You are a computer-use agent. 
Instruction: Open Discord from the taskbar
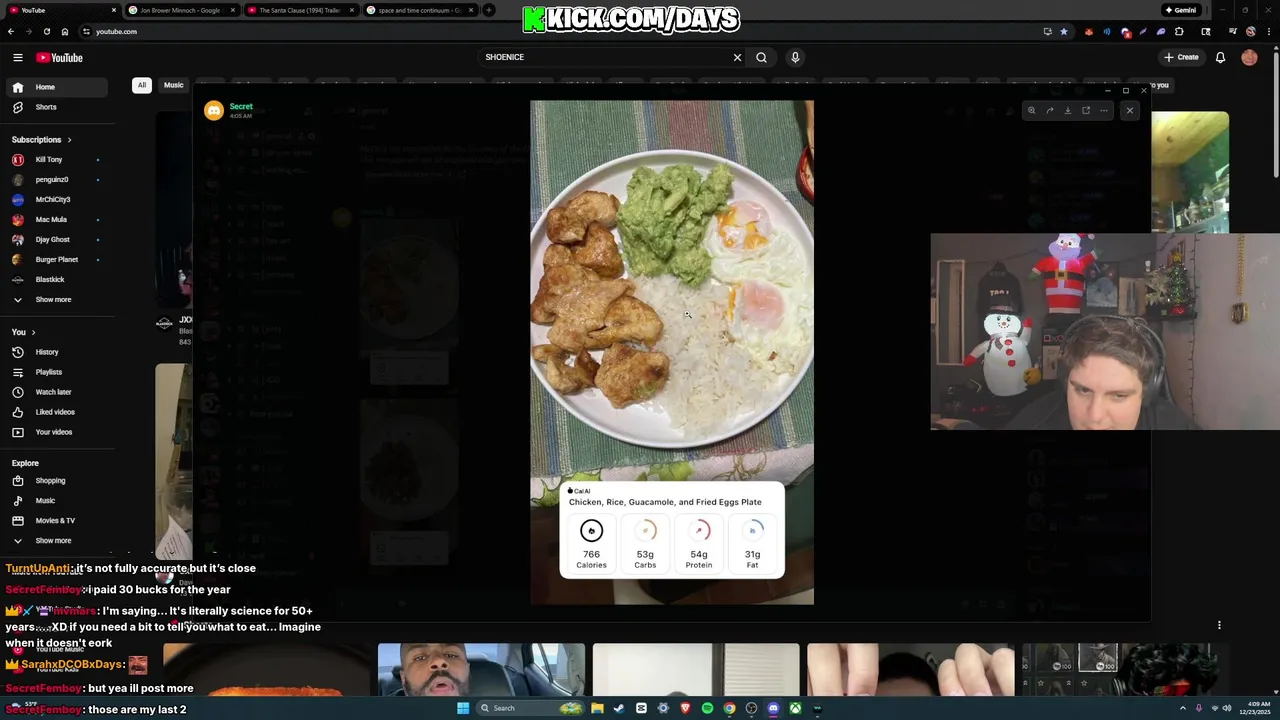coord(773,708)
